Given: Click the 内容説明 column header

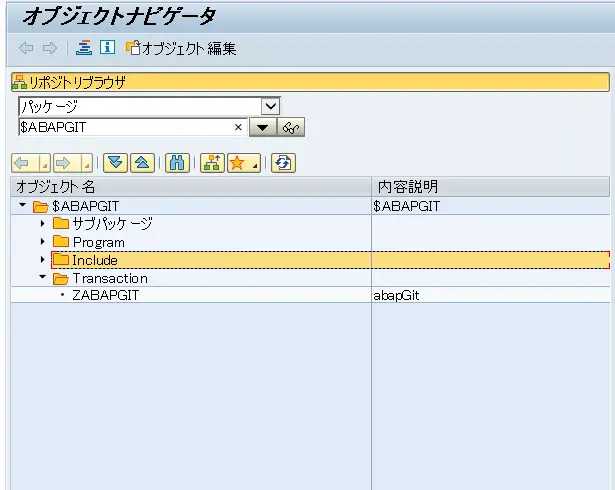Looking at the screenshot, I should click(x=491, y=187).
